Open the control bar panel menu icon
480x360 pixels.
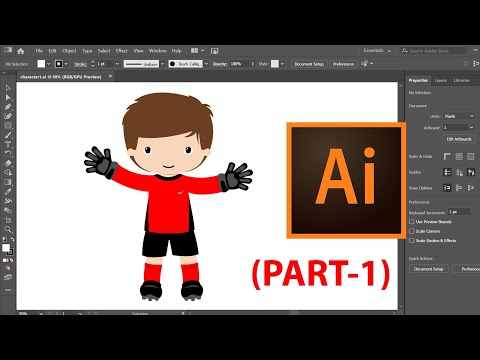click(476, 64)
